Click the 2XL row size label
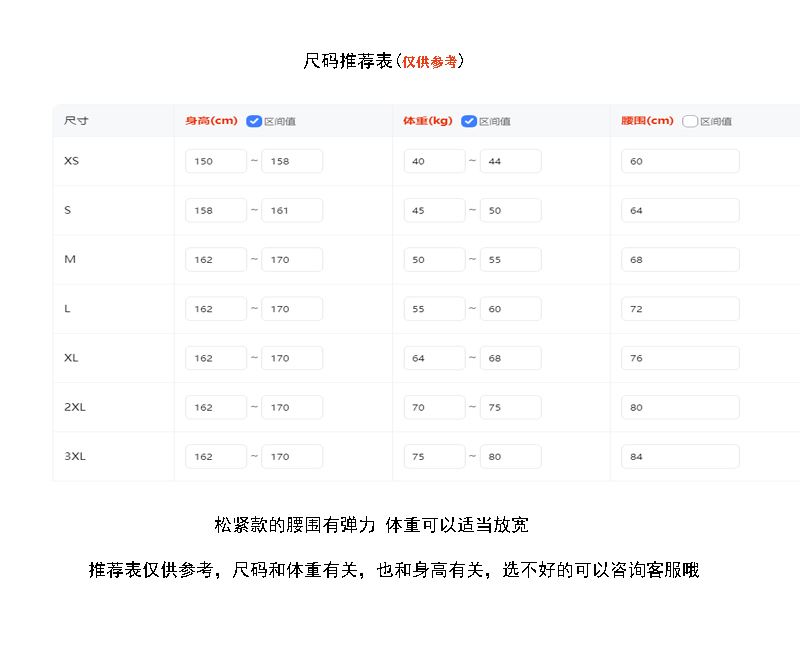Image resolution: width=800 pixels, height=652 pixels. click(74, 407)
